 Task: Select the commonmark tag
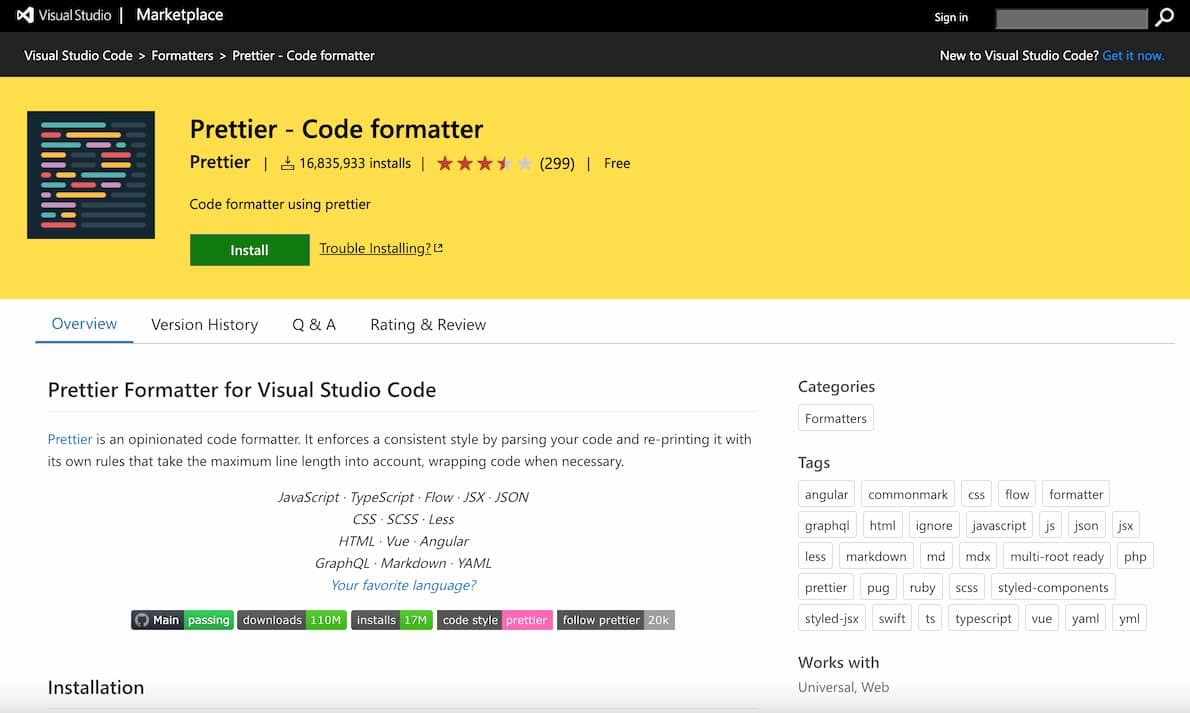(908, 494)
